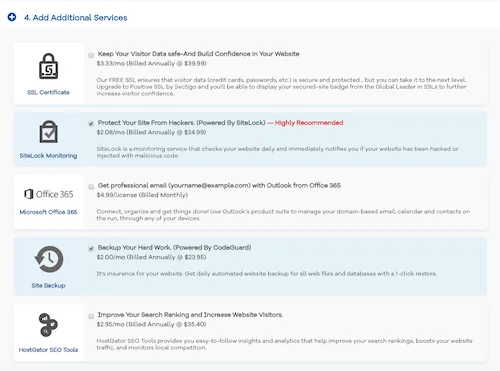This screenshot has height=371, width=500.
Task: Tick the Microsoft Office 365 checkbox
Action: pyautogui.click(x=91, y=187)
